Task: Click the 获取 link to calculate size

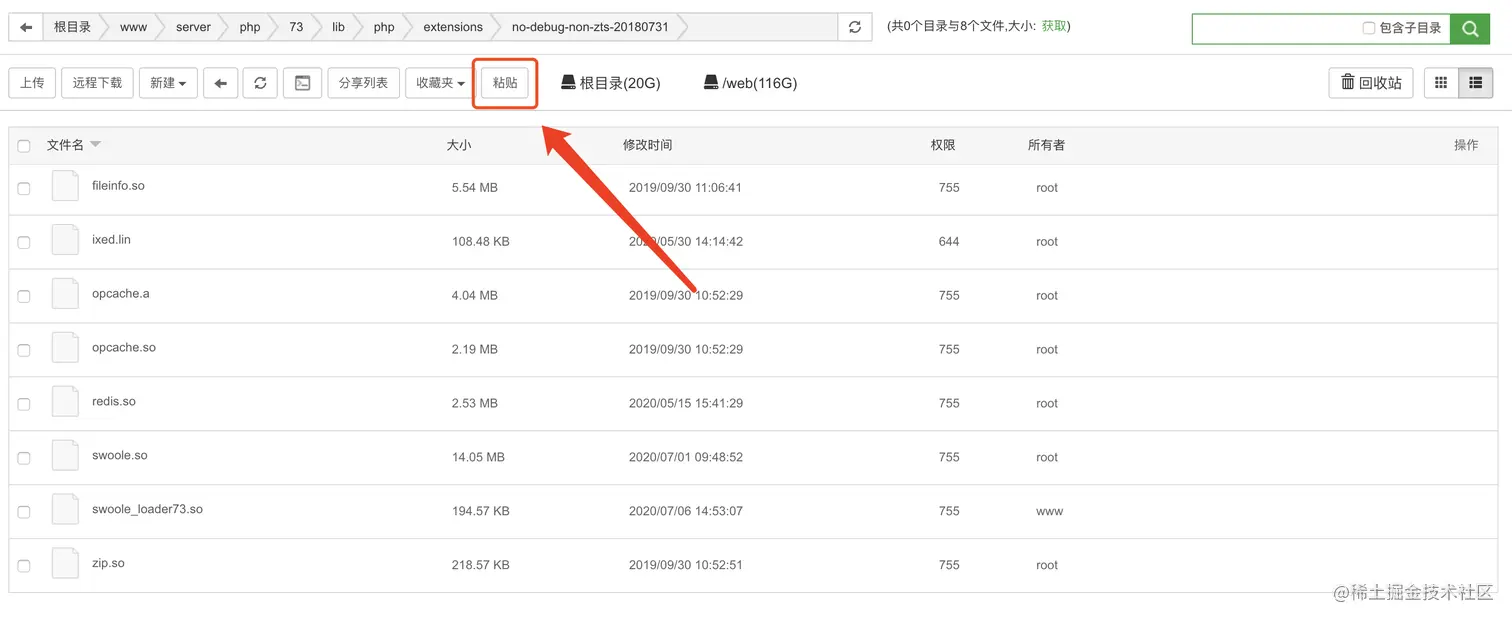Action: pyautogui.click(x=1054, y=26)
